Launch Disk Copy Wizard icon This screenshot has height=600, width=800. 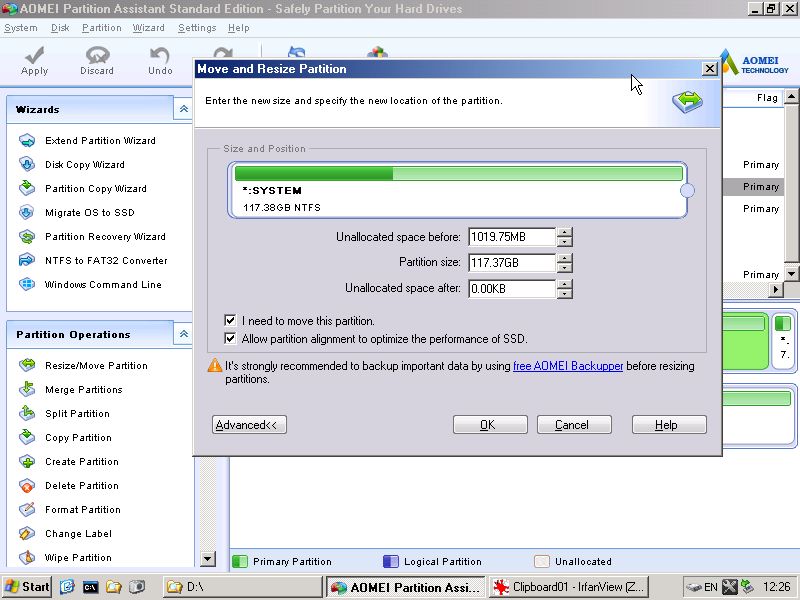[27, 164]
